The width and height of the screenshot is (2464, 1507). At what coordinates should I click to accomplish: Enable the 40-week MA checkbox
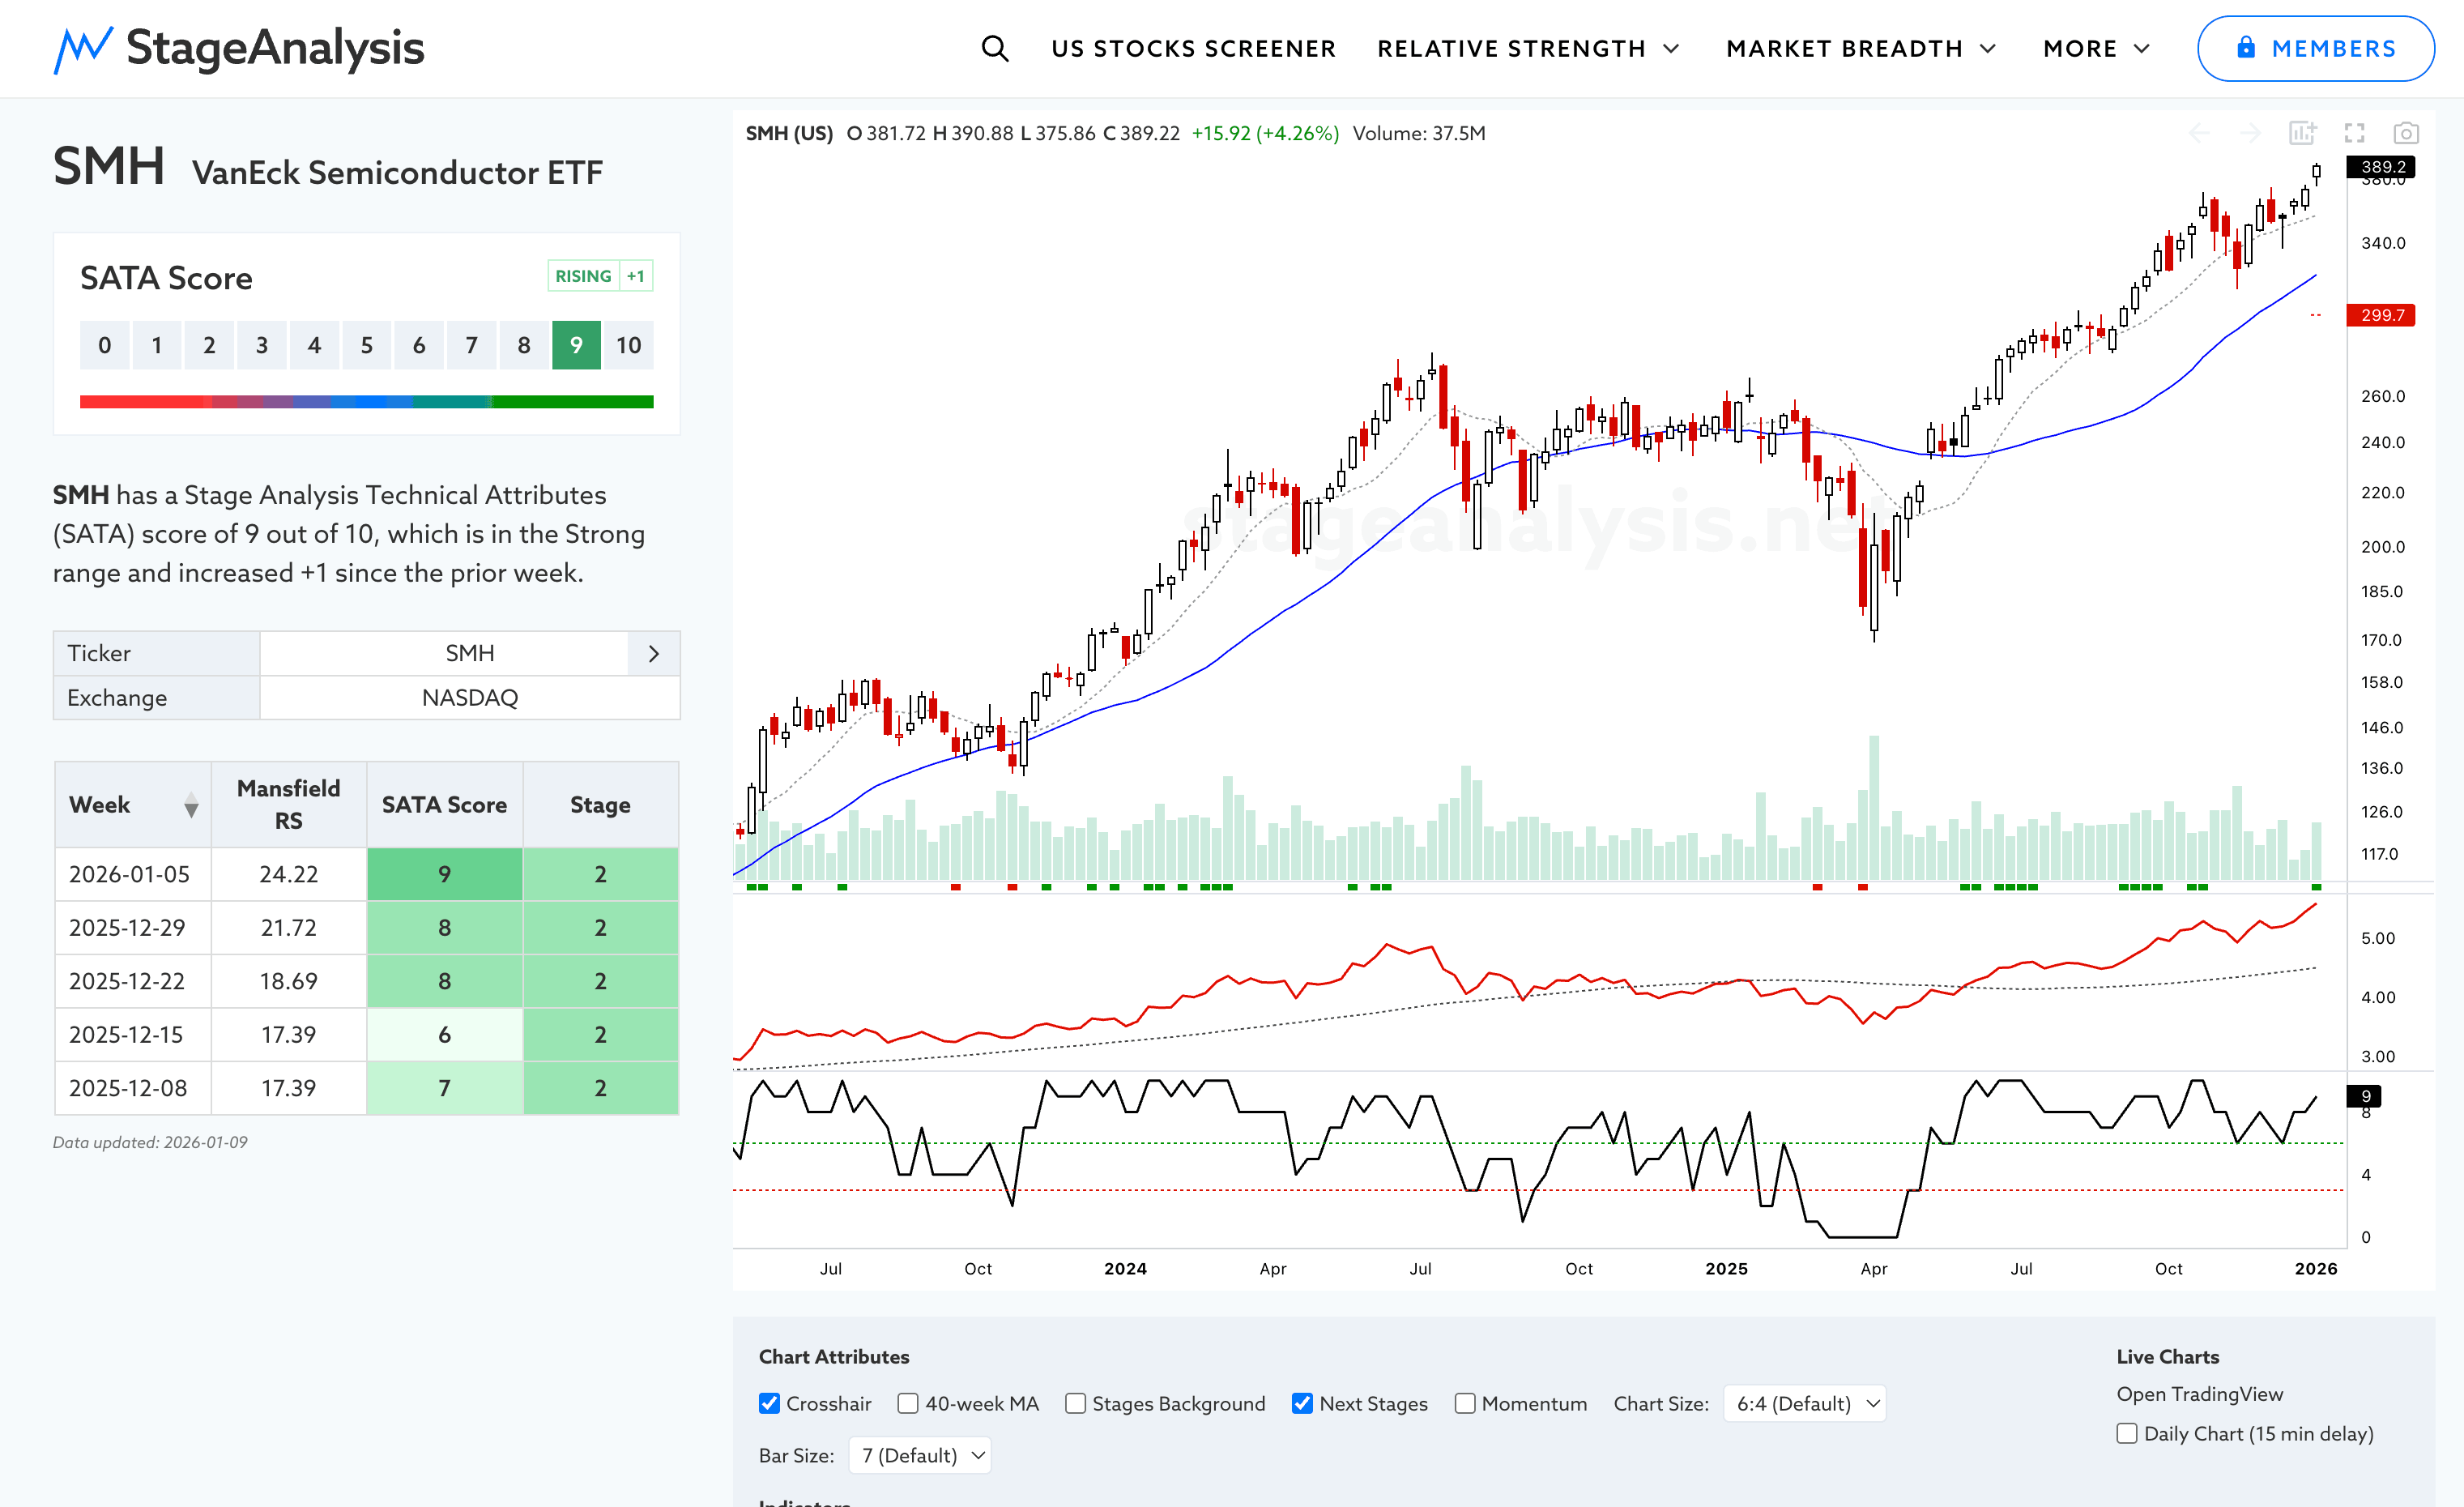click(908, 1403)
